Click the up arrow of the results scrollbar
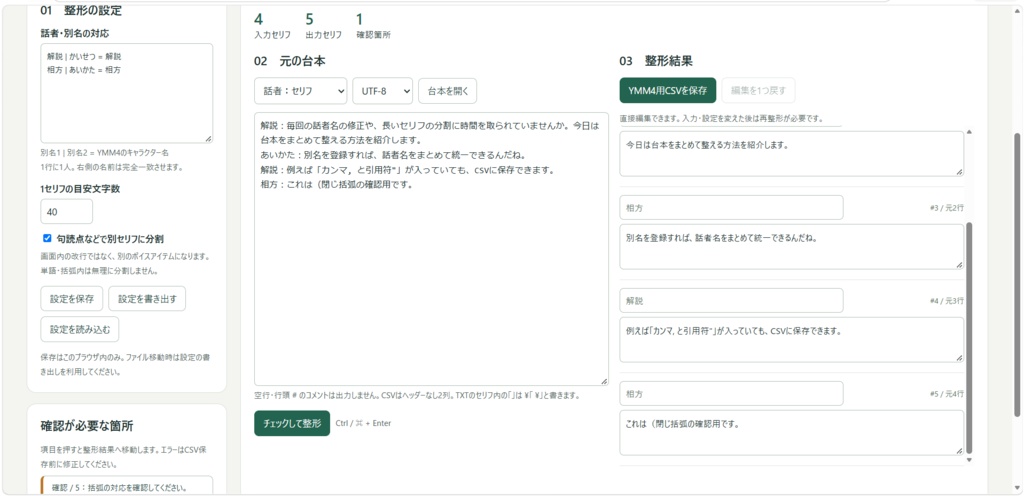 969,132
